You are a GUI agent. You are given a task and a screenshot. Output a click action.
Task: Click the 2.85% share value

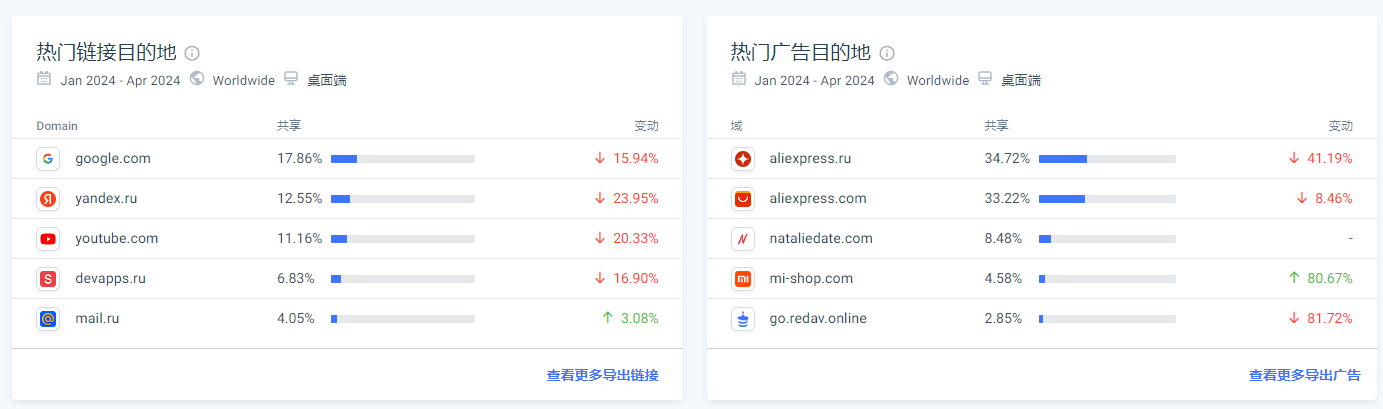coord(1003,319)
